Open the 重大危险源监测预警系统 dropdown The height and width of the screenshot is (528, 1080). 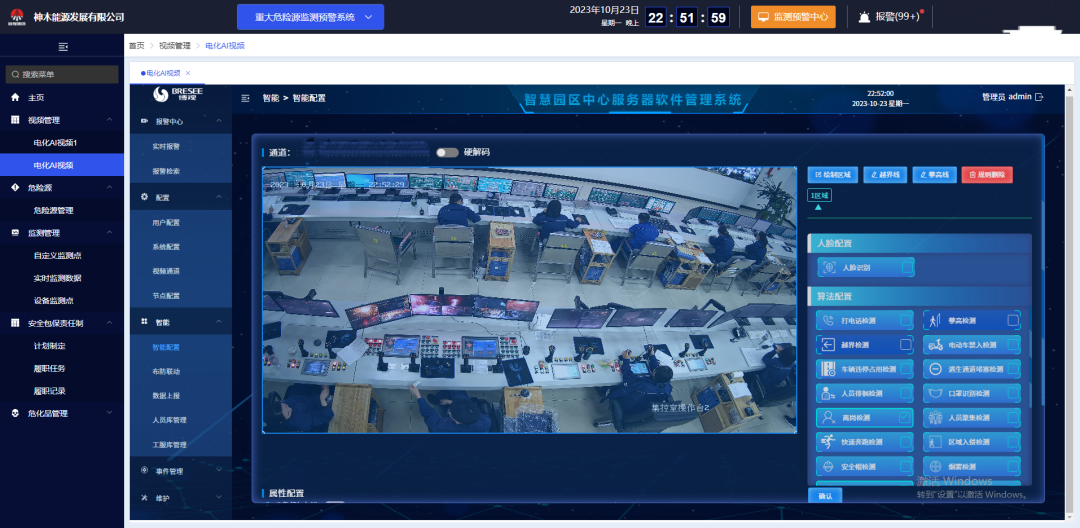tap(310, 17)
